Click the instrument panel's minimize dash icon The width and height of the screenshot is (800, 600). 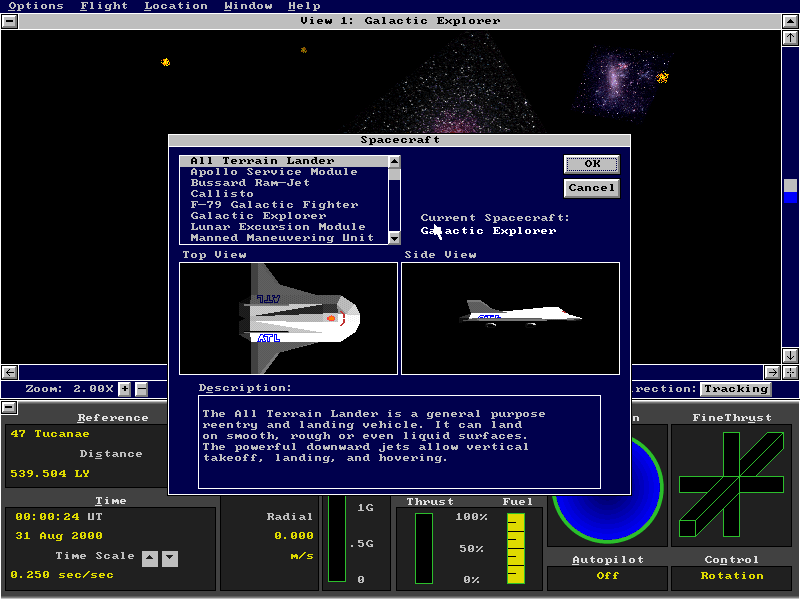click(9, 406)
